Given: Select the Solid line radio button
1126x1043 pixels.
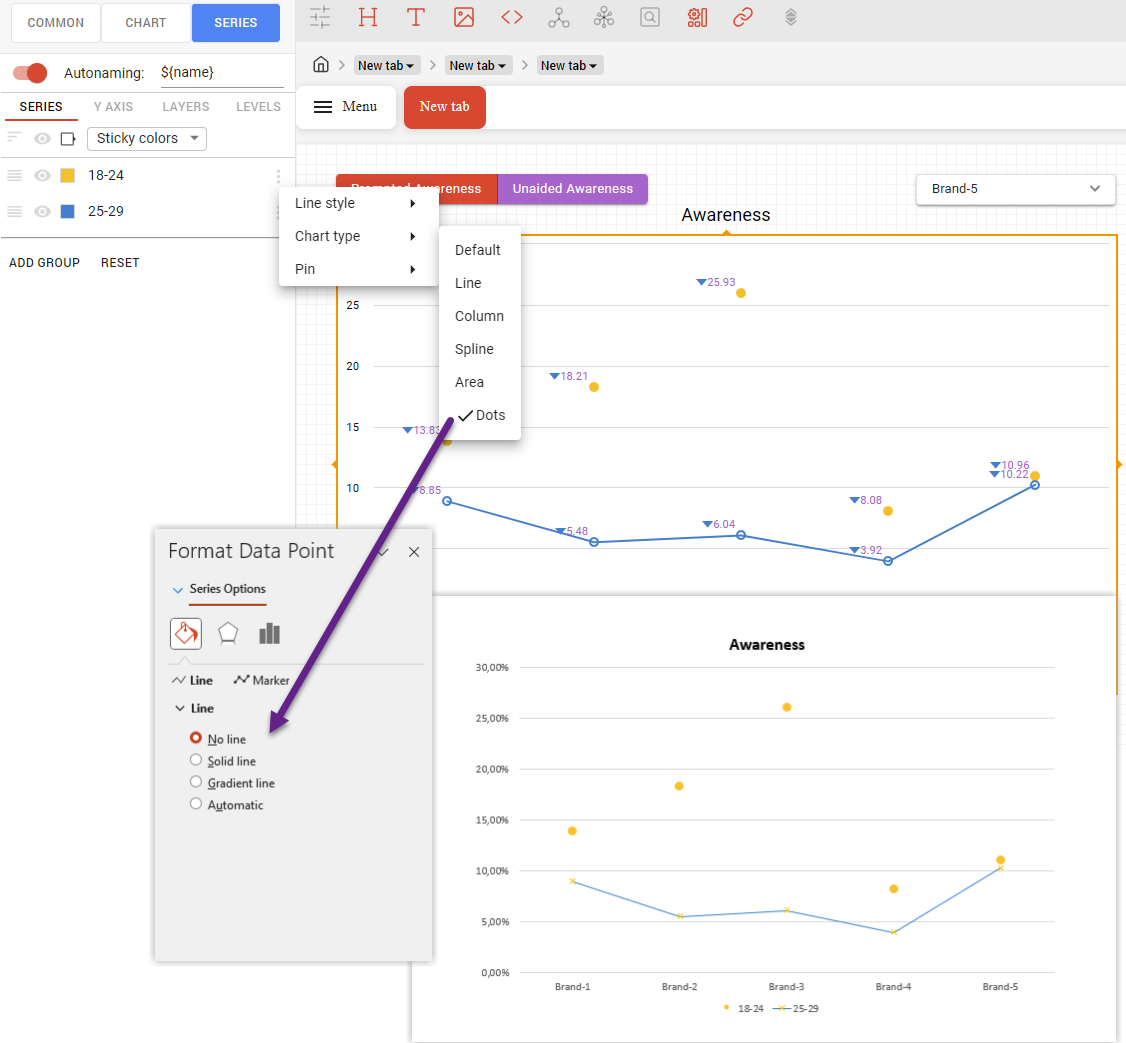Looking at the screenshot, I should [x=196, y=761].
